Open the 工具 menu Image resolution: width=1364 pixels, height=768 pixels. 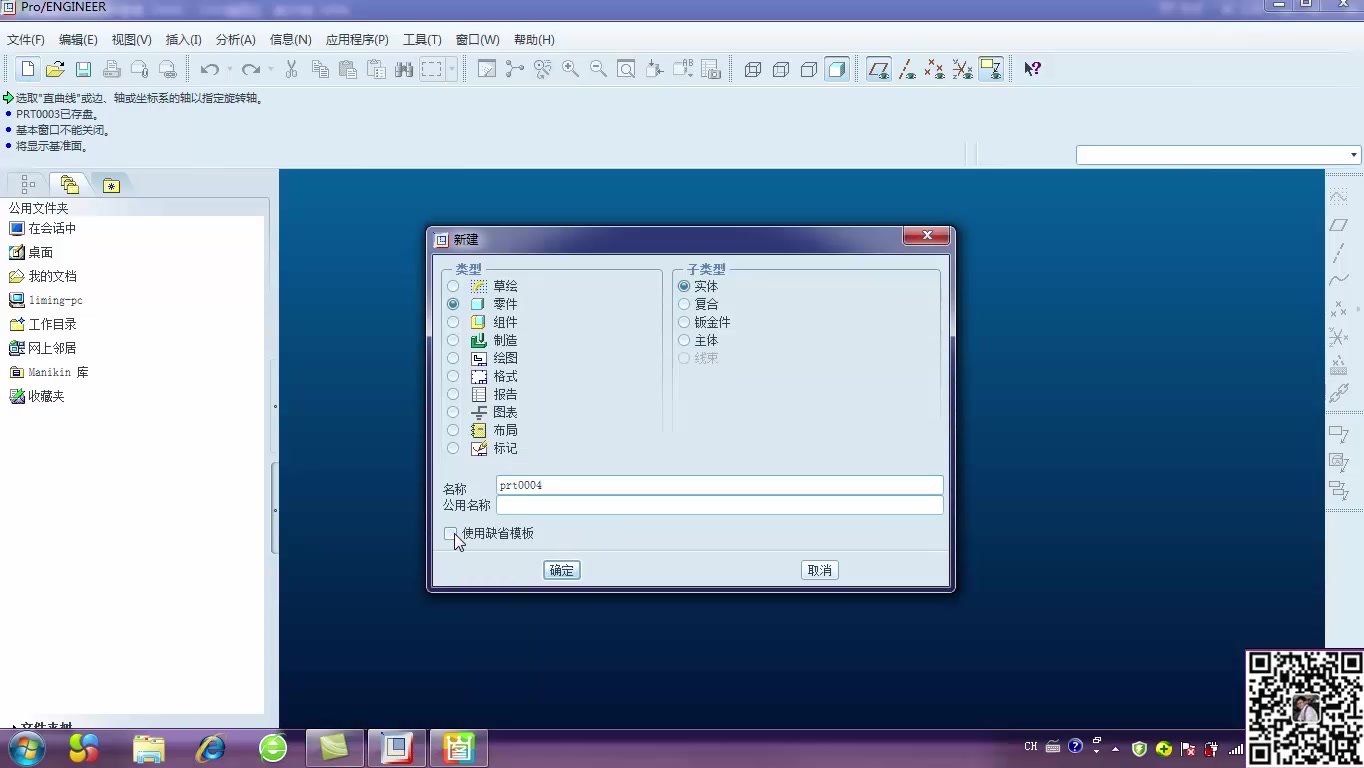(x=421, y=39)
